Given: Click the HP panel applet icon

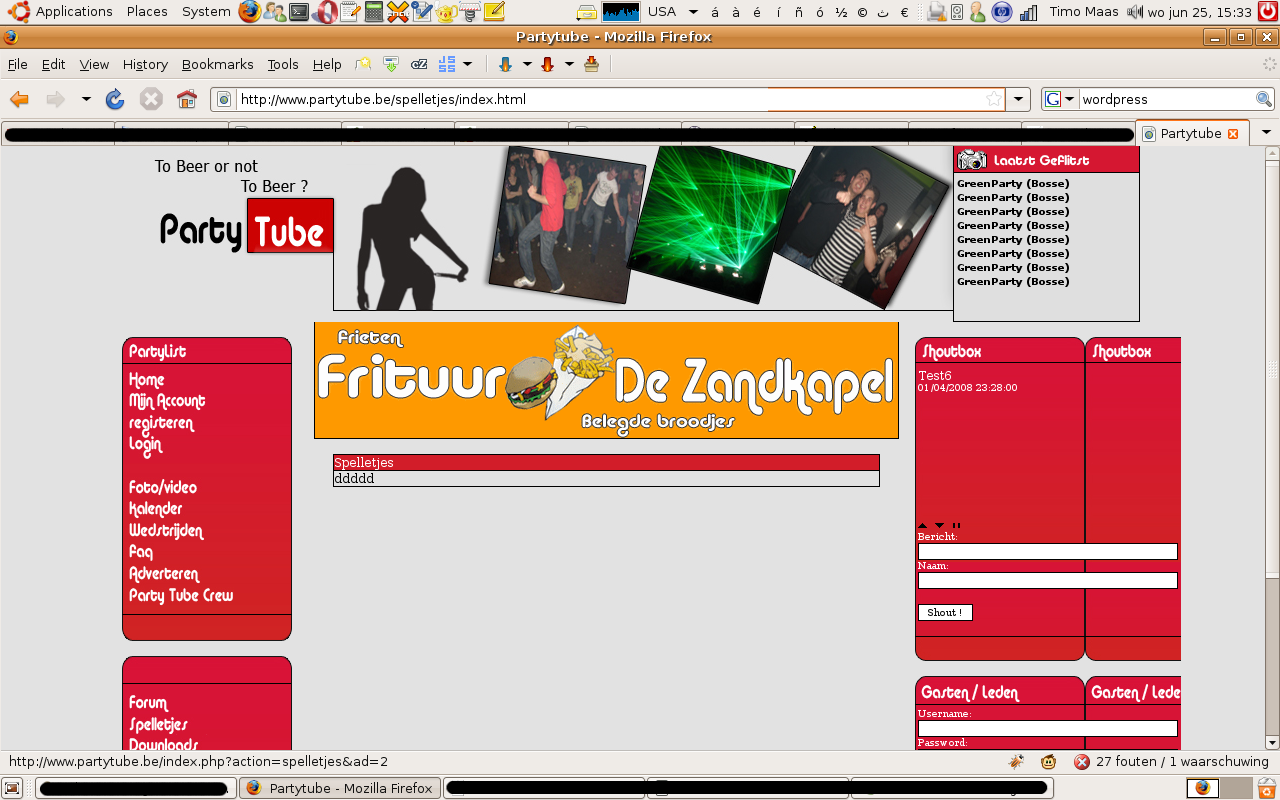Looking at the screenshot, I should (x=1001, y=12).
